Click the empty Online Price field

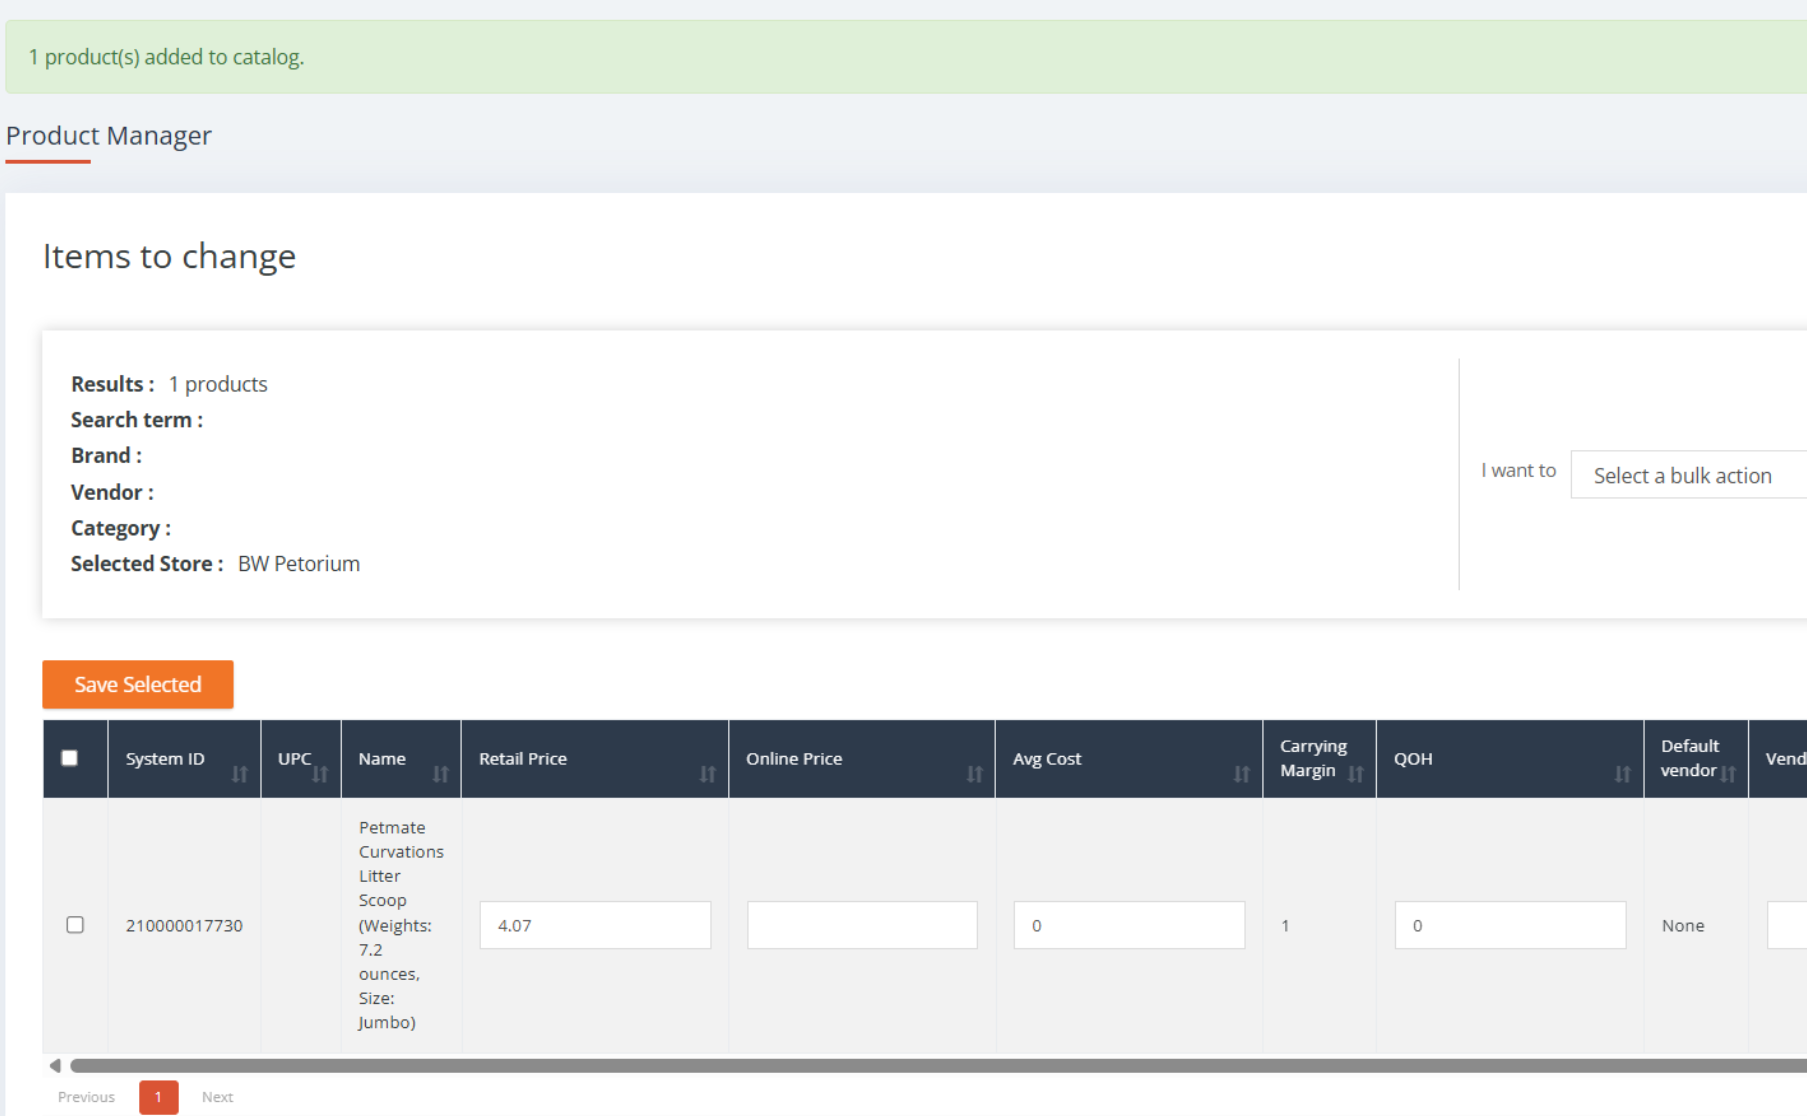(862, 925)
